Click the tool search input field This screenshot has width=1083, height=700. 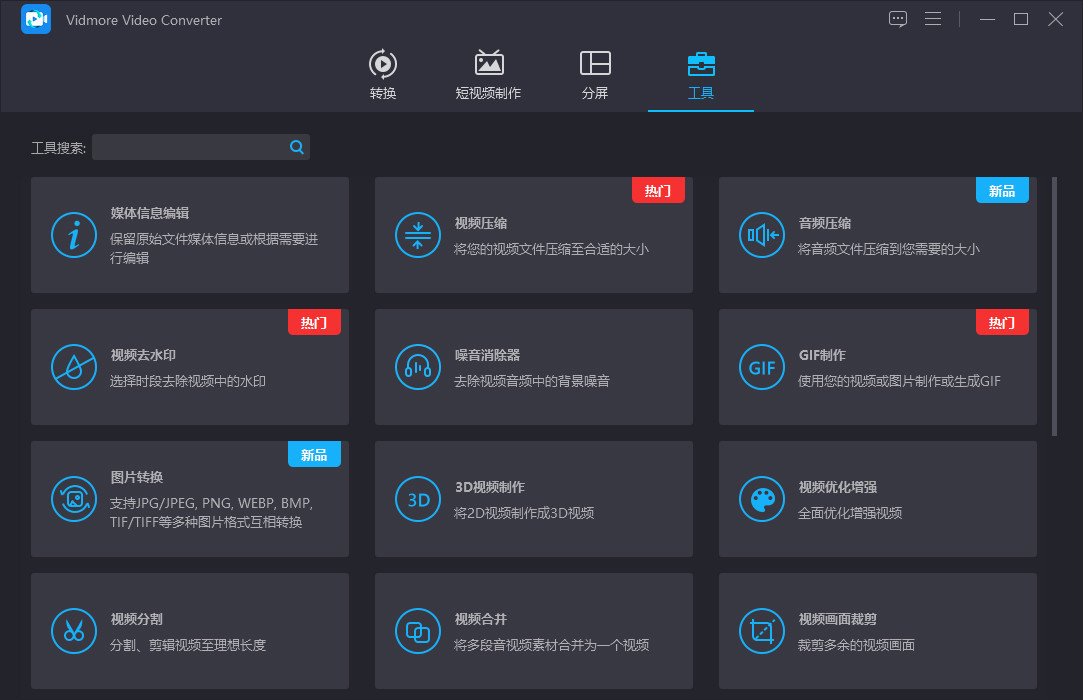pos(200,147)
